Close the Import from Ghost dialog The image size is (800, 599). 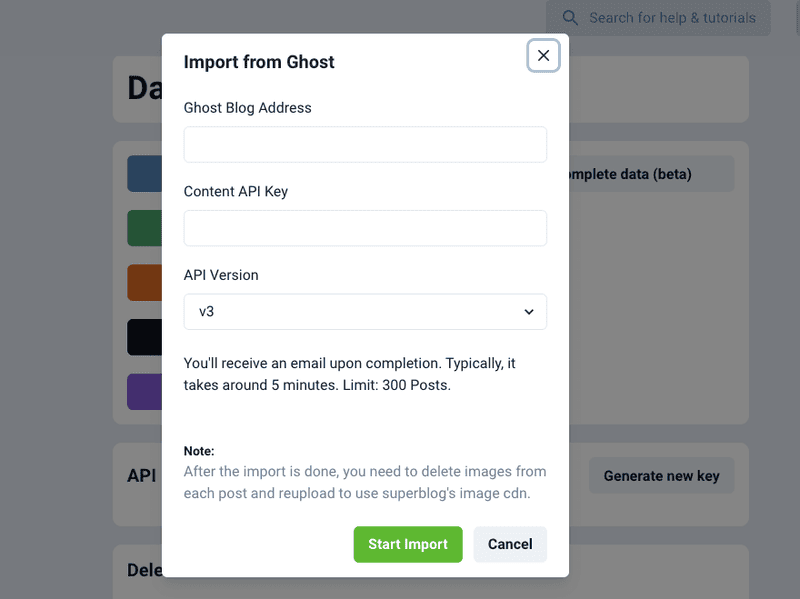tap(543, 56)
